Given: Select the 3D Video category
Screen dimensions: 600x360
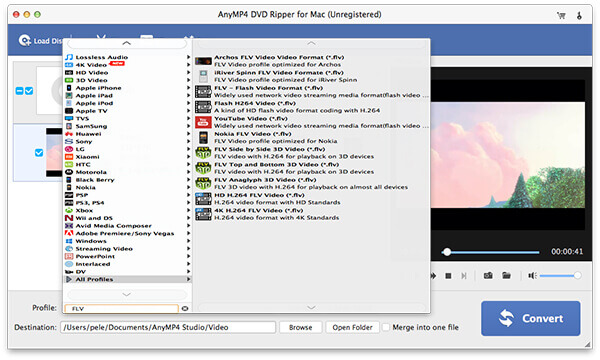Looking at the screenshot, I should [x=127, y=80].
